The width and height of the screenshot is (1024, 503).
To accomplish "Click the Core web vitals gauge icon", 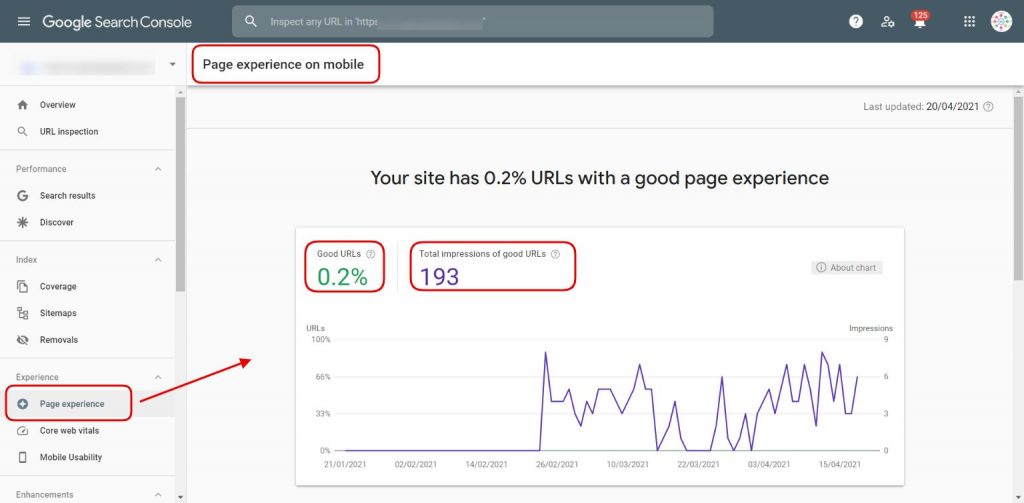I will [x=23, y=431].
